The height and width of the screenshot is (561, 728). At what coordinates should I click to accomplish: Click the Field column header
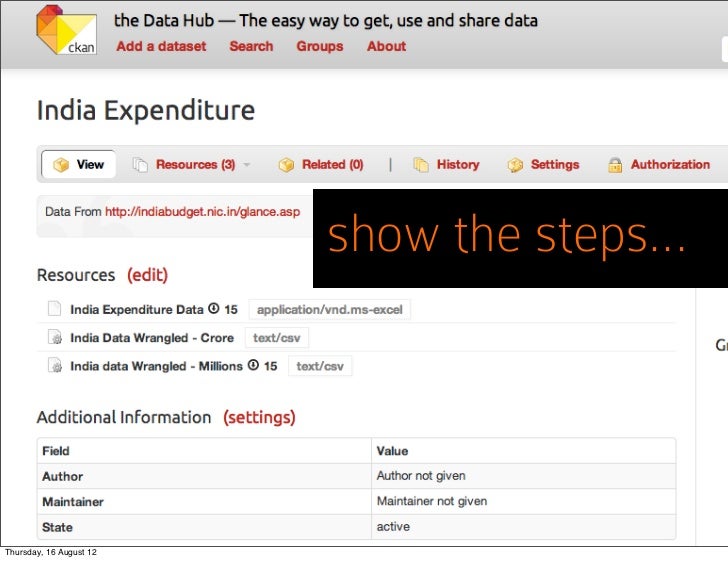[204, 451]
